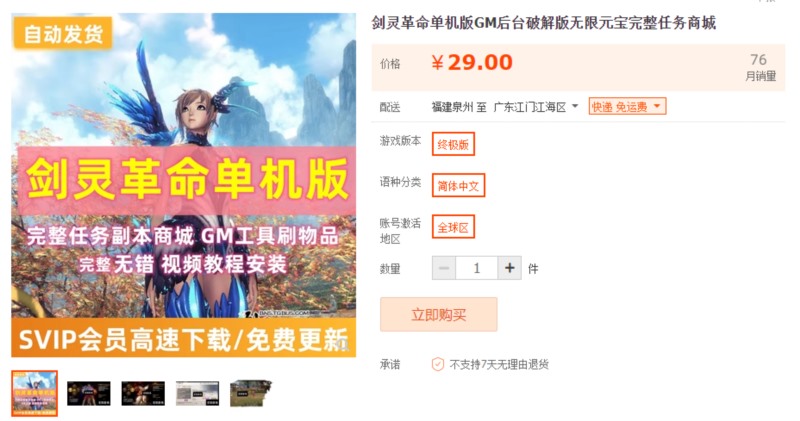
Task: Select the second product thumbnail
Action: (x=89, y=393)
